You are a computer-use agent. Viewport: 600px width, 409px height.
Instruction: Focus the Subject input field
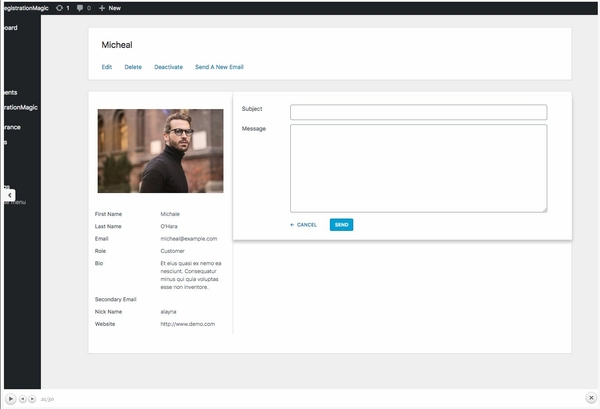pyautogui.click(x=419, y=112)
